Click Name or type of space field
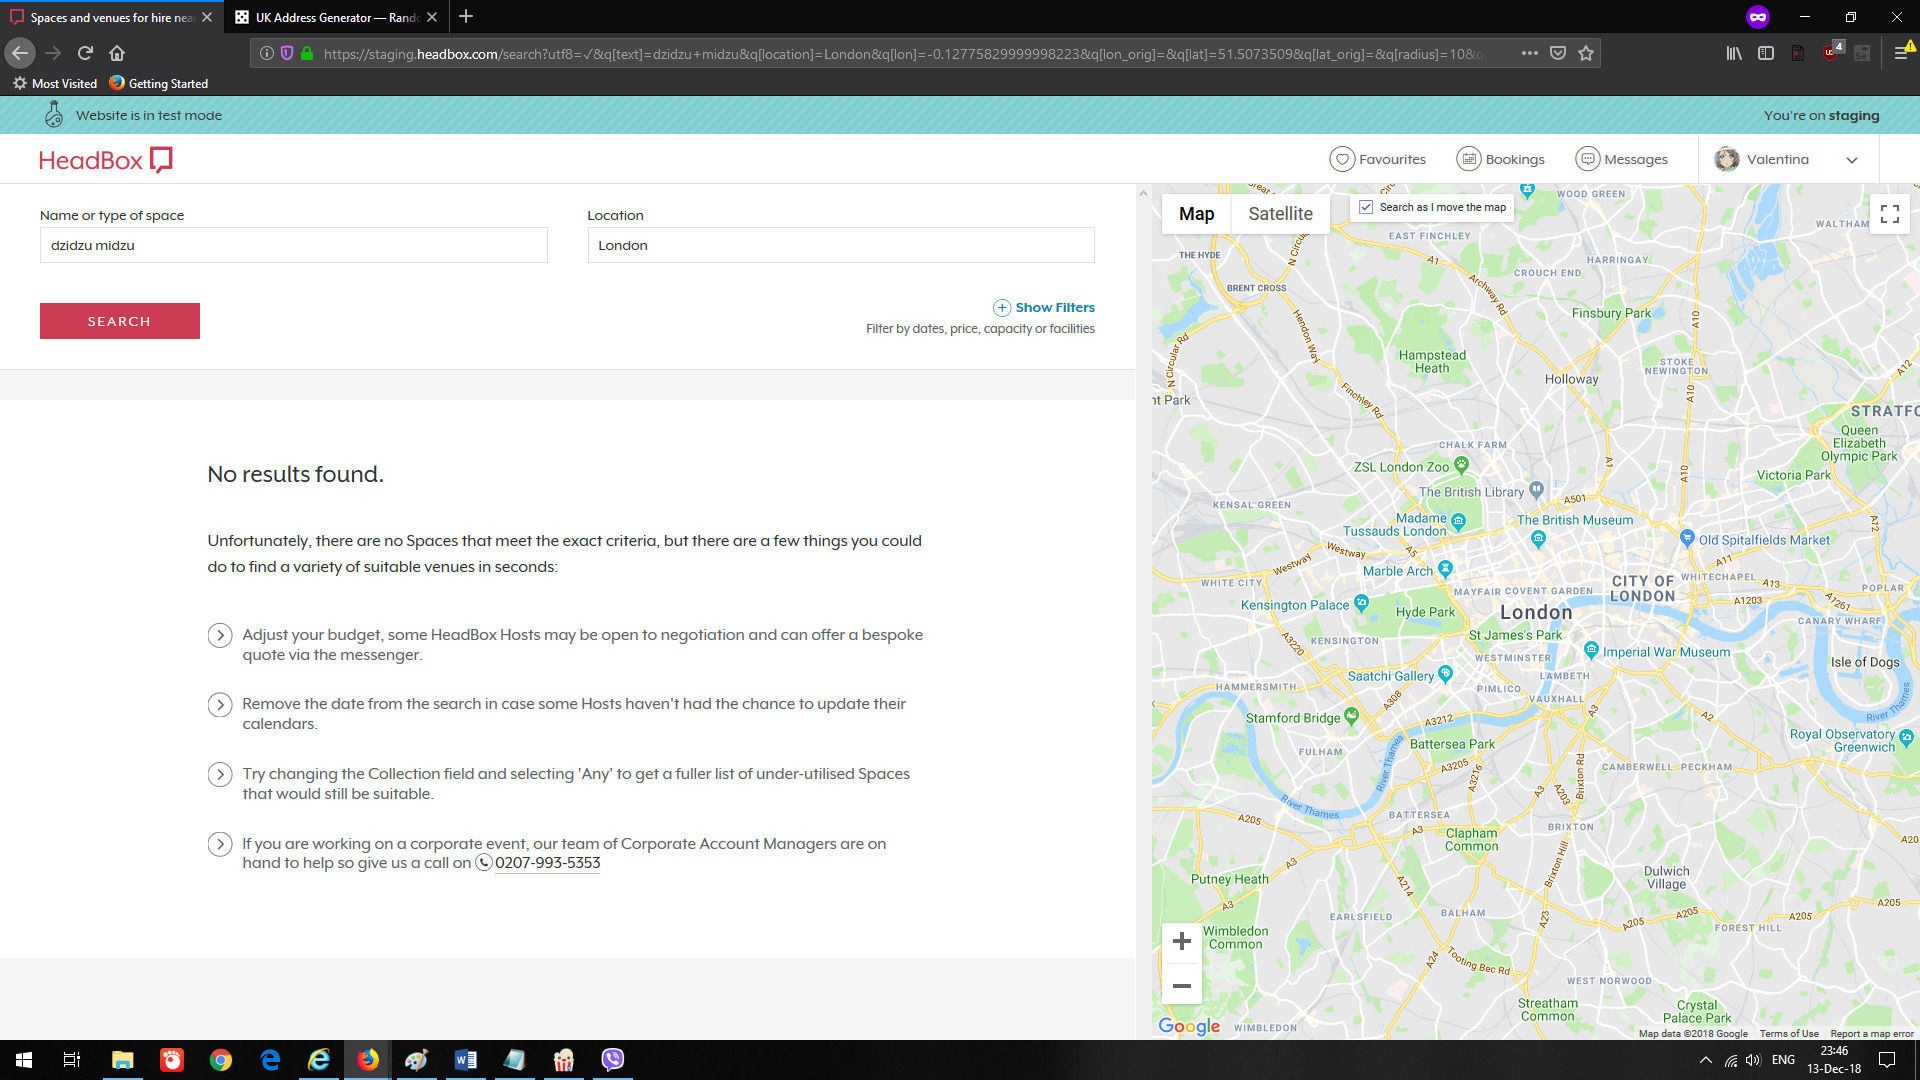The image size is (1920, 1080). tap(293, 245)
